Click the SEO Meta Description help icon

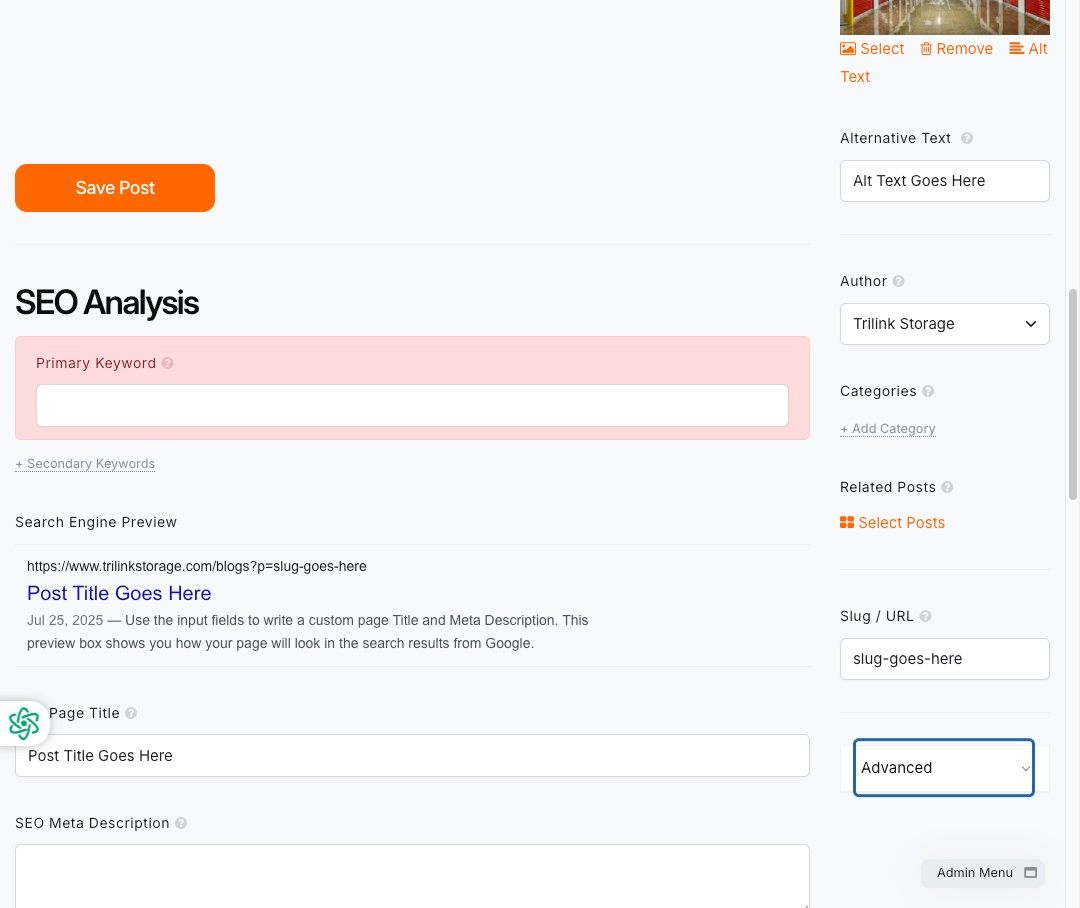click(x=180, y=823)
